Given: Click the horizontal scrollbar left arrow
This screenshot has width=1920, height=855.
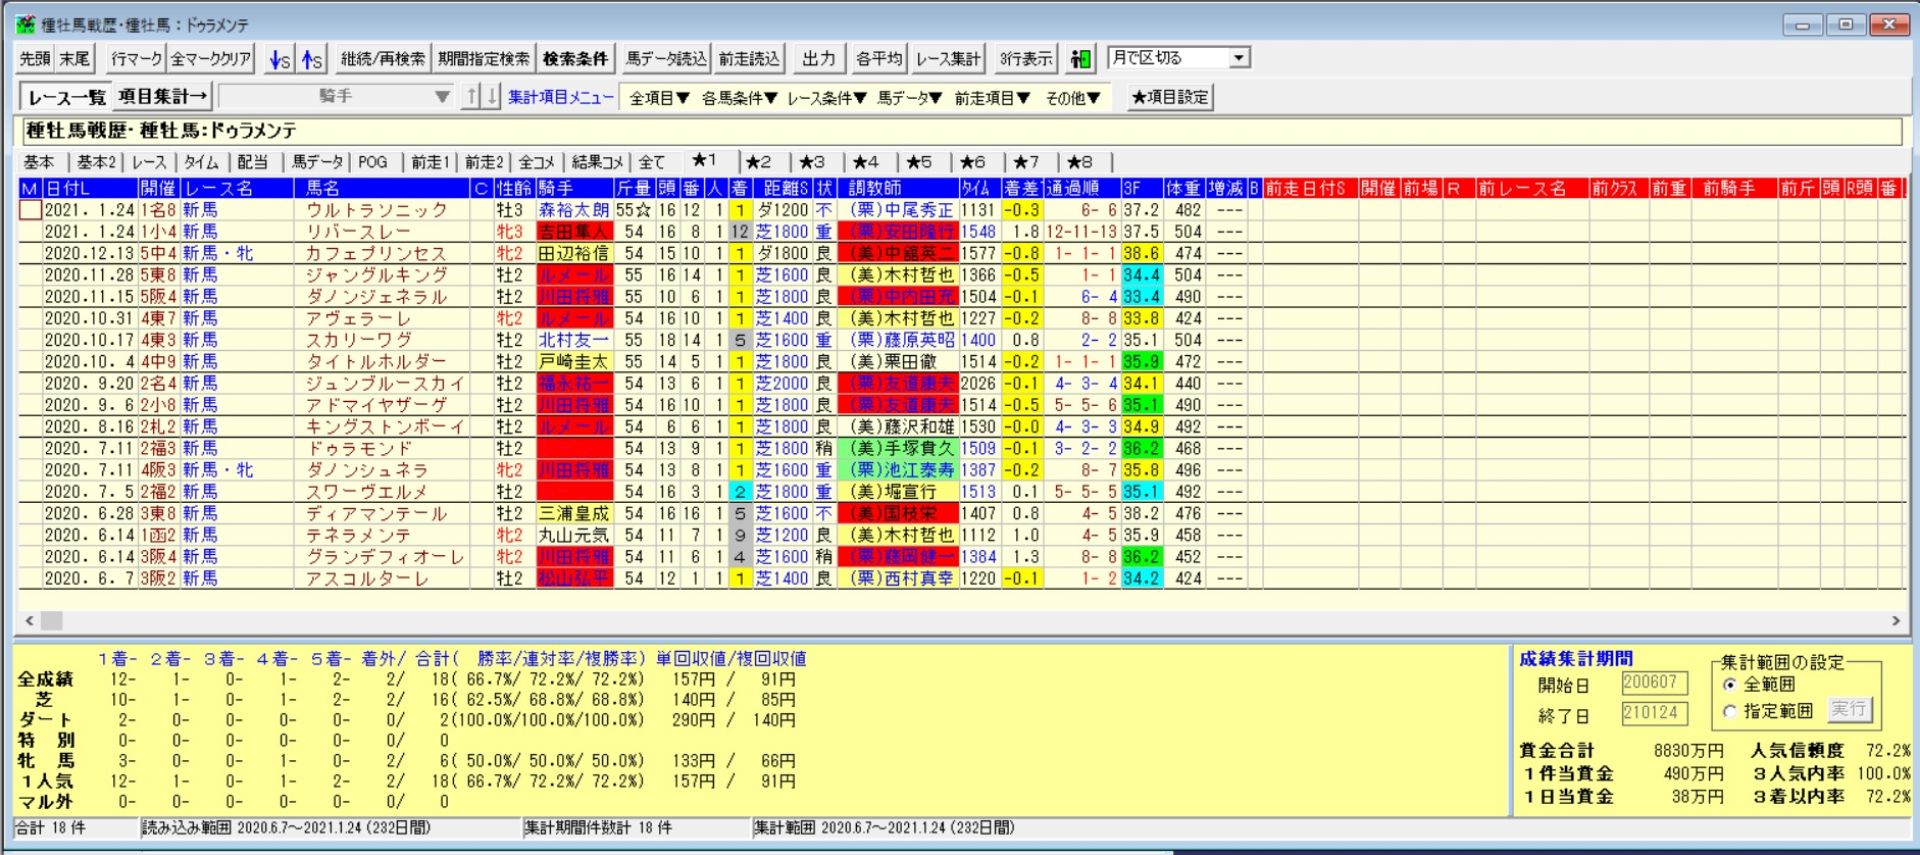Looking at the screenshot, I should click(29, 621).
